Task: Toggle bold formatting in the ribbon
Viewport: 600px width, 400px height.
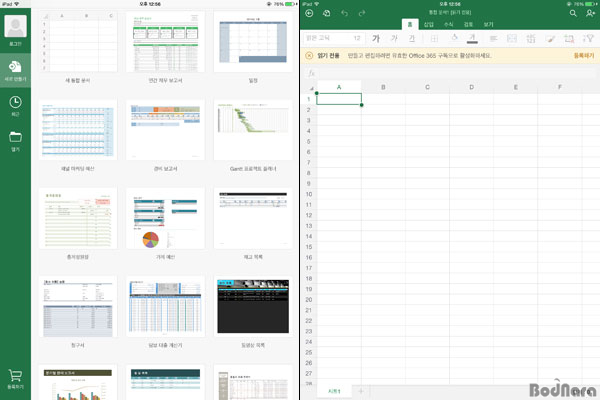Action: (376, 38)
